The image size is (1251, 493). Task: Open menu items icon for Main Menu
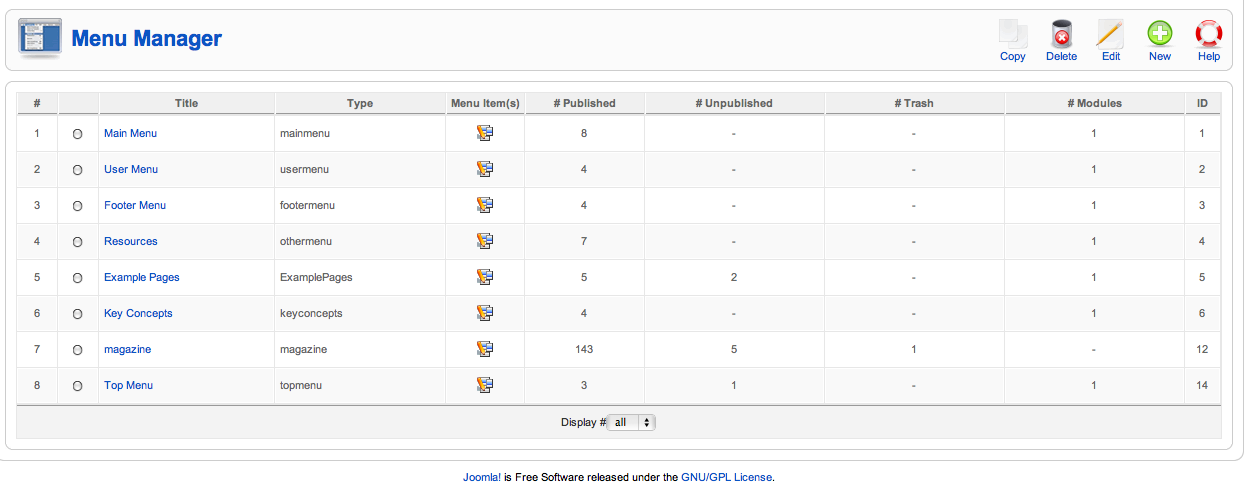pyautogui.click(x=485, y=133)
